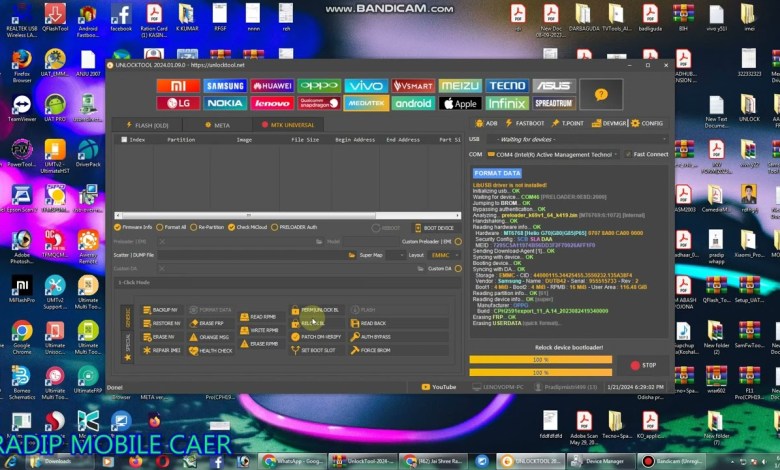This screenshot has height=470, width=780.
Task: Select the OPPO brand logo
Action: (x=319, y=86)
